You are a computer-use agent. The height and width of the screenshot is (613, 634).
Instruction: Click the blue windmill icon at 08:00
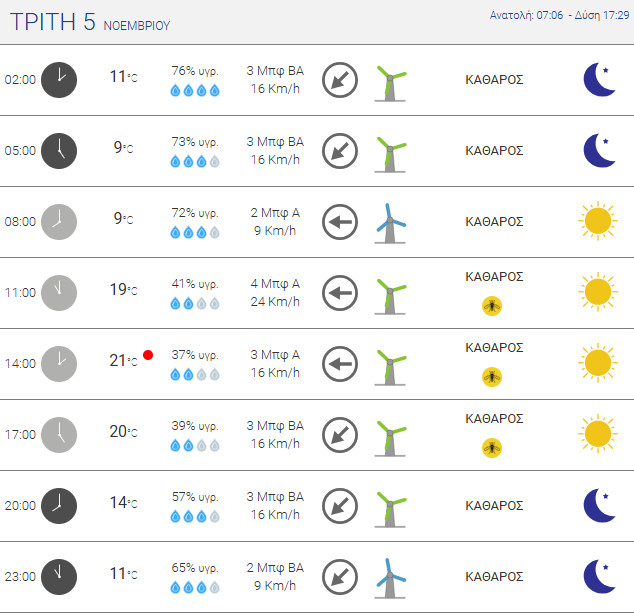point(390,223)
